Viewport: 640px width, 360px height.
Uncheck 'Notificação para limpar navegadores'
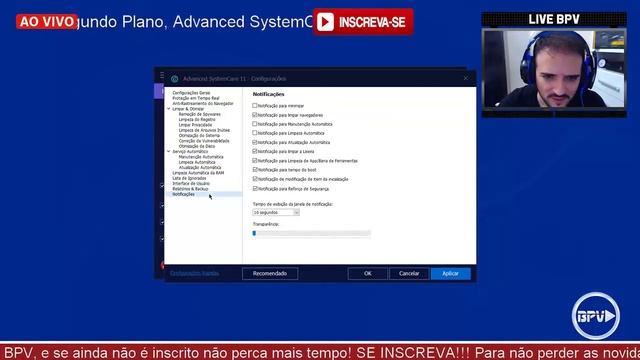coord(255,115)
